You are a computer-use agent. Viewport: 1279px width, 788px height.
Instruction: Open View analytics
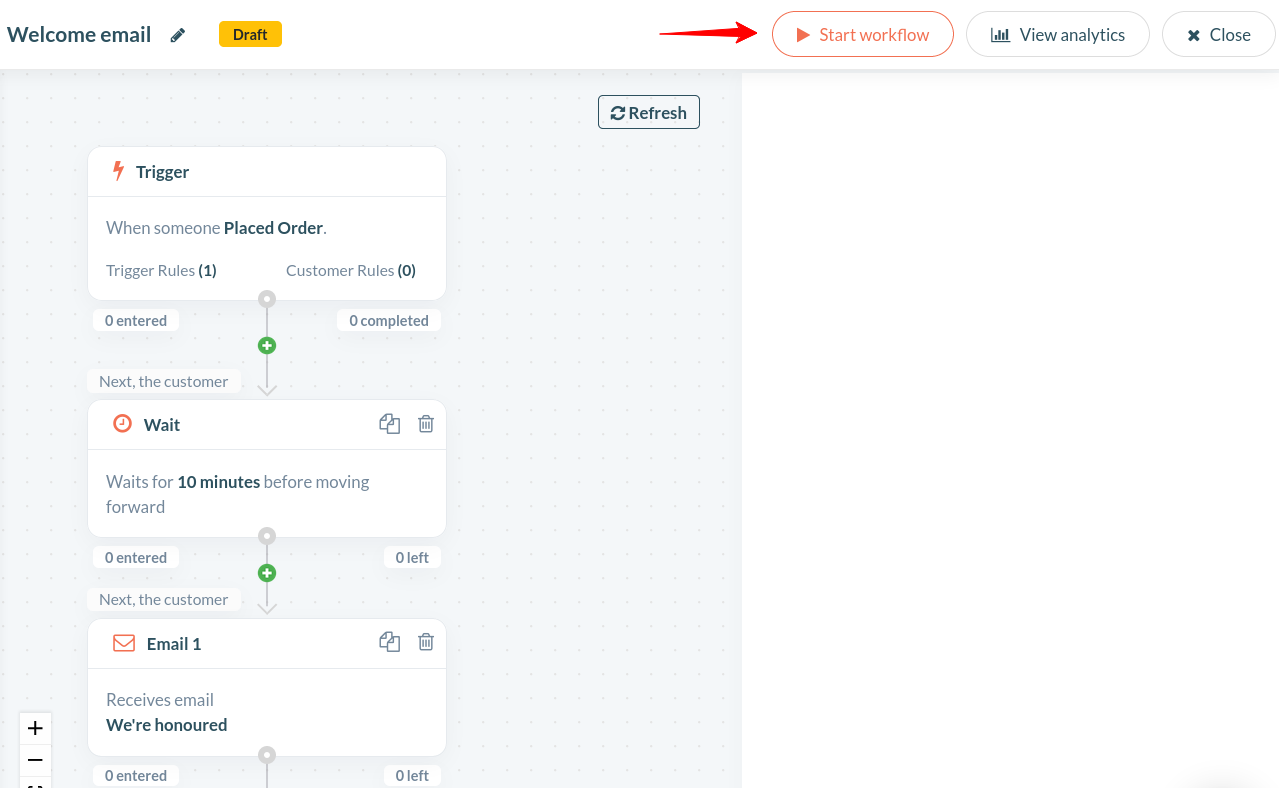coord(1057,34)
